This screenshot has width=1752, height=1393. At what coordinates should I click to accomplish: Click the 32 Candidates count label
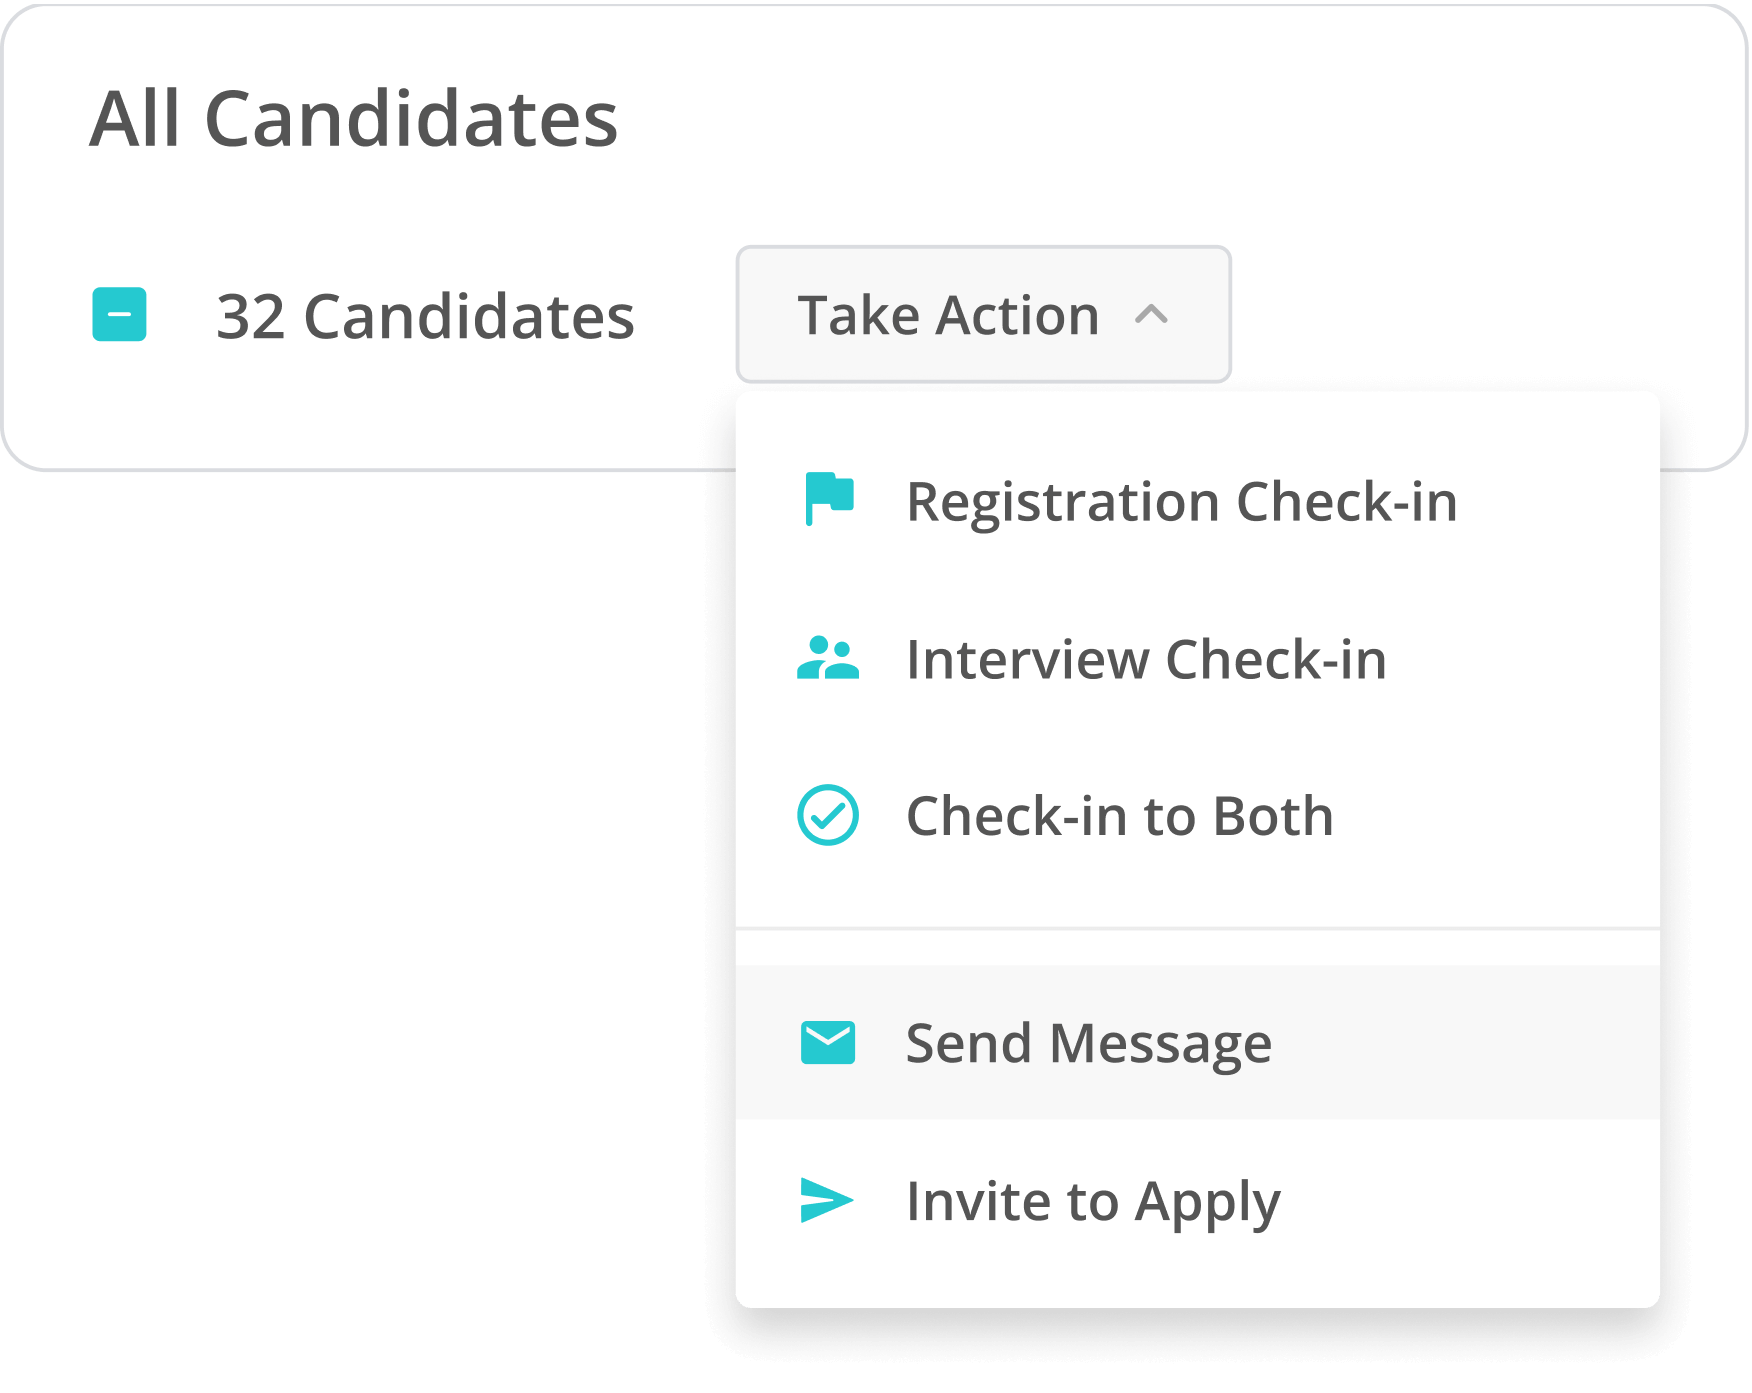425,316
